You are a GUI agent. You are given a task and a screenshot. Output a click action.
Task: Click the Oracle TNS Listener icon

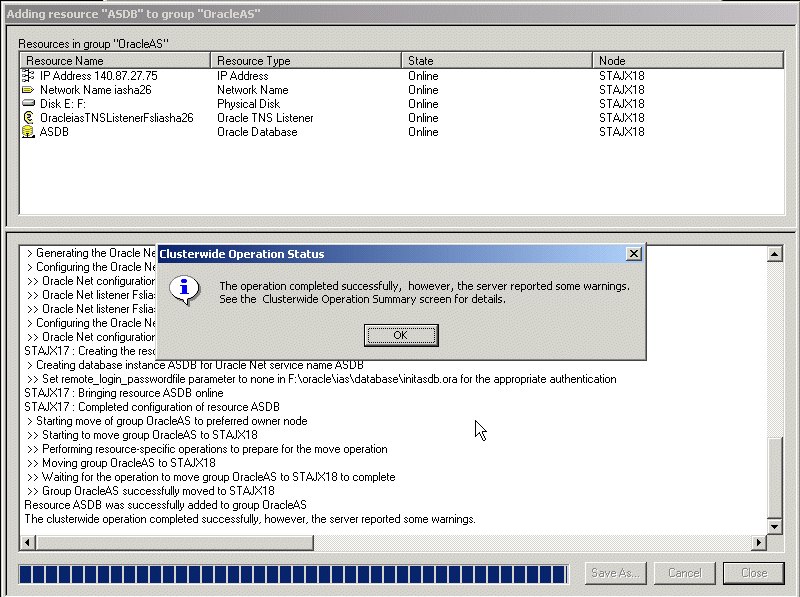[27, 117]
